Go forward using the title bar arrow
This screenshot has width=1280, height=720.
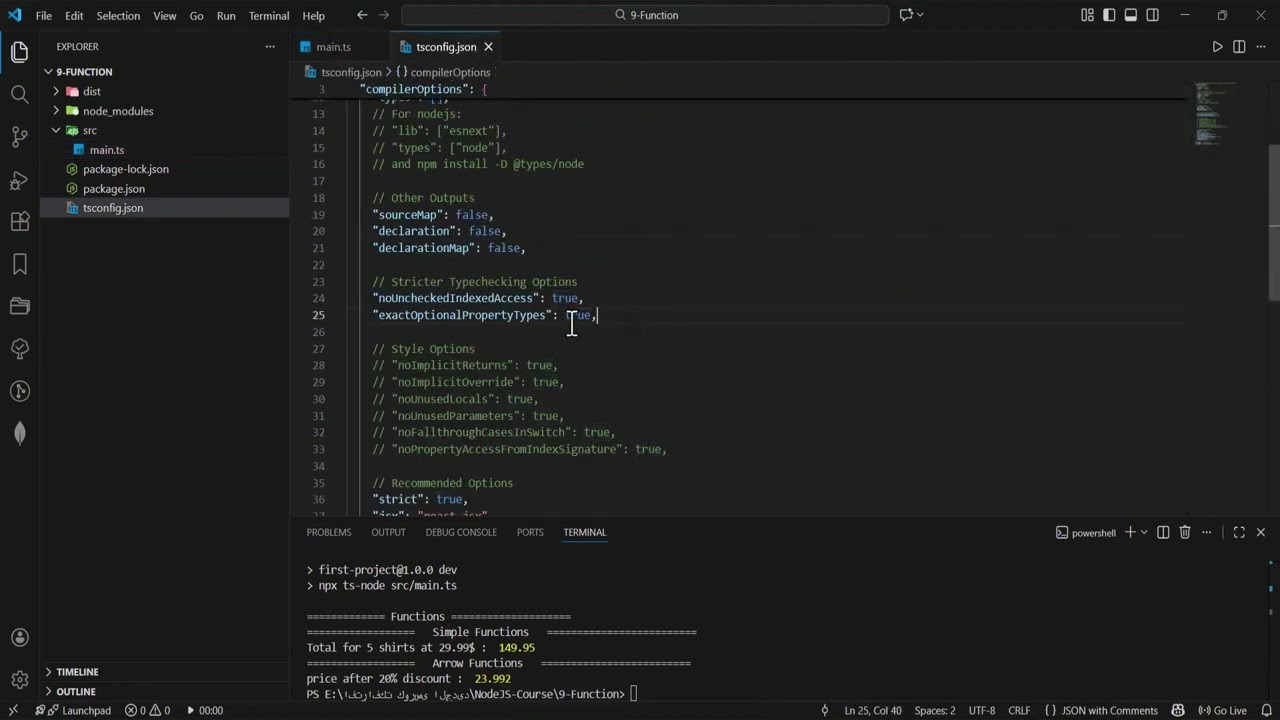click(x=386, y=15)
